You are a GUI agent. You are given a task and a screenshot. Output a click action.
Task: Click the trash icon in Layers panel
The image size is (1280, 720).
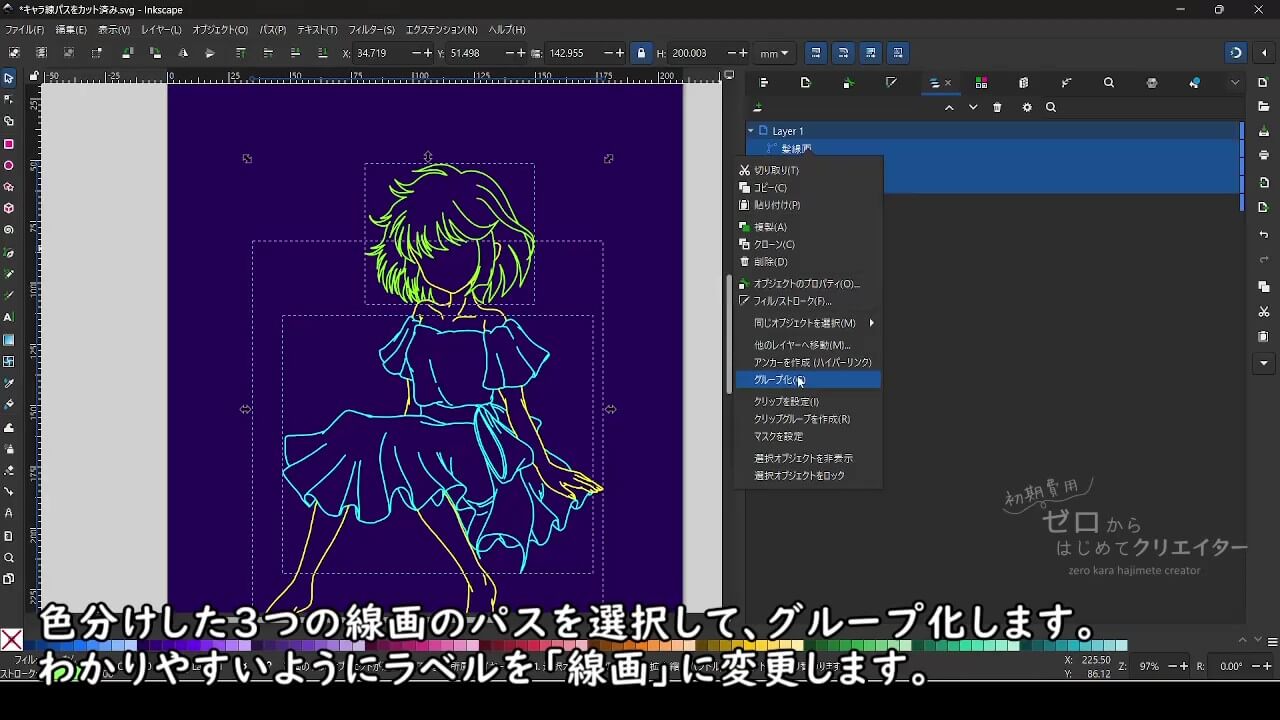(997, 108)
